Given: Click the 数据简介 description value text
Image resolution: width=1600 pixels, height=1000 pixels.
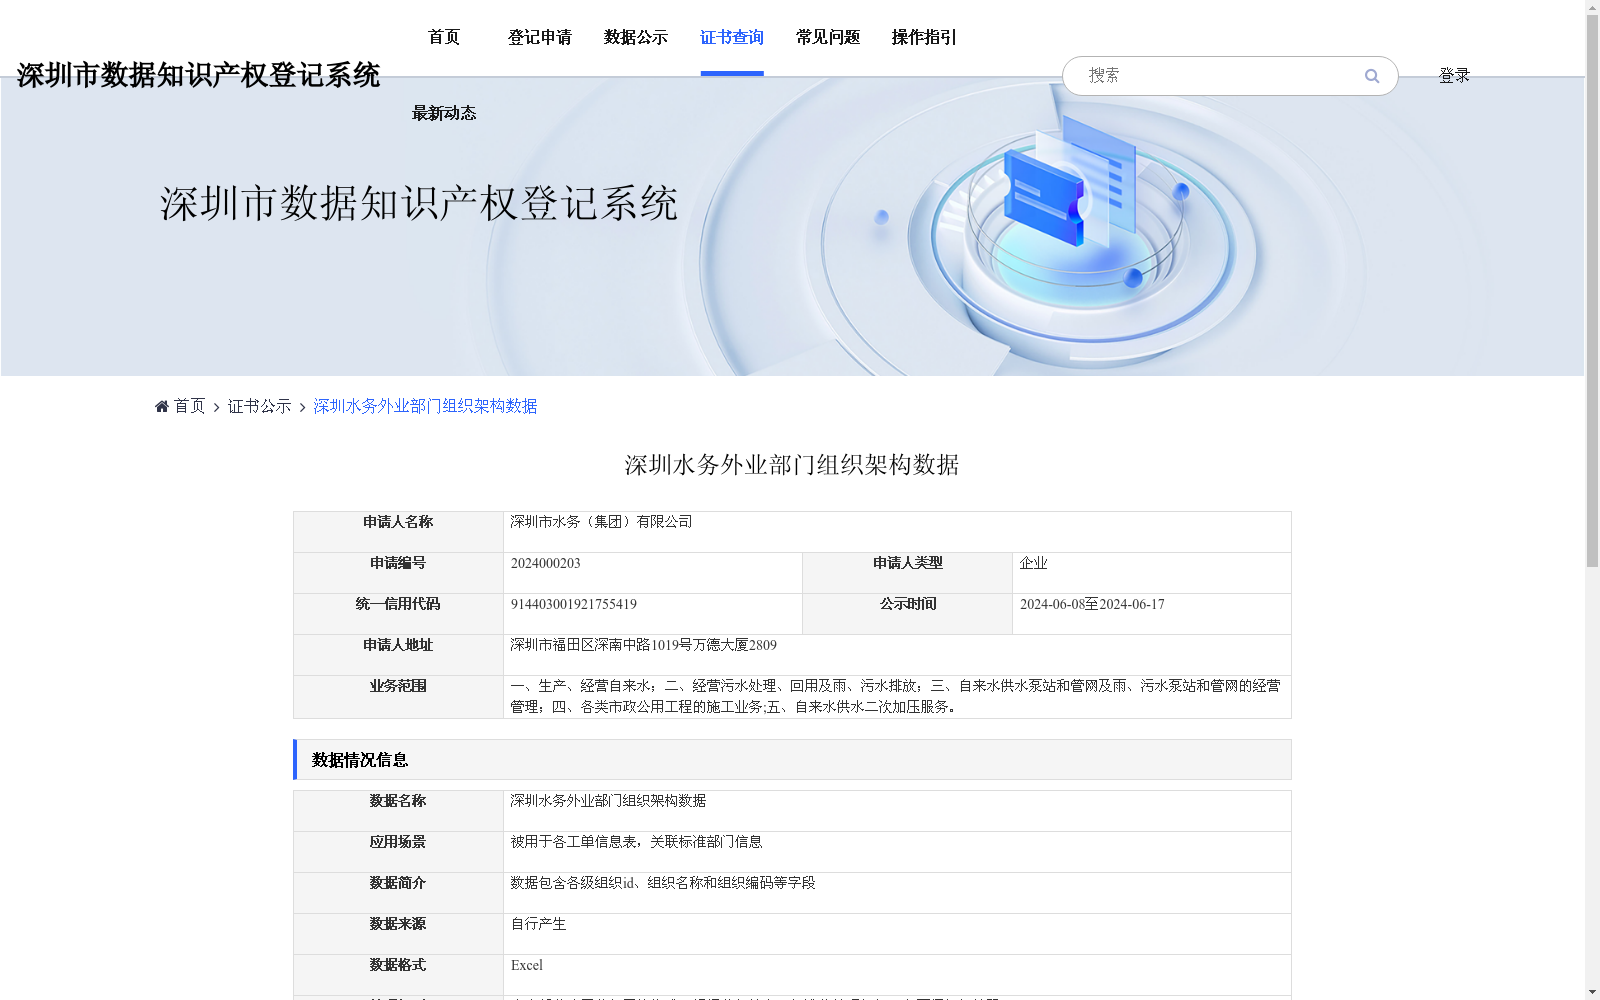Looking at the screenshot, I should click(663, 883).
